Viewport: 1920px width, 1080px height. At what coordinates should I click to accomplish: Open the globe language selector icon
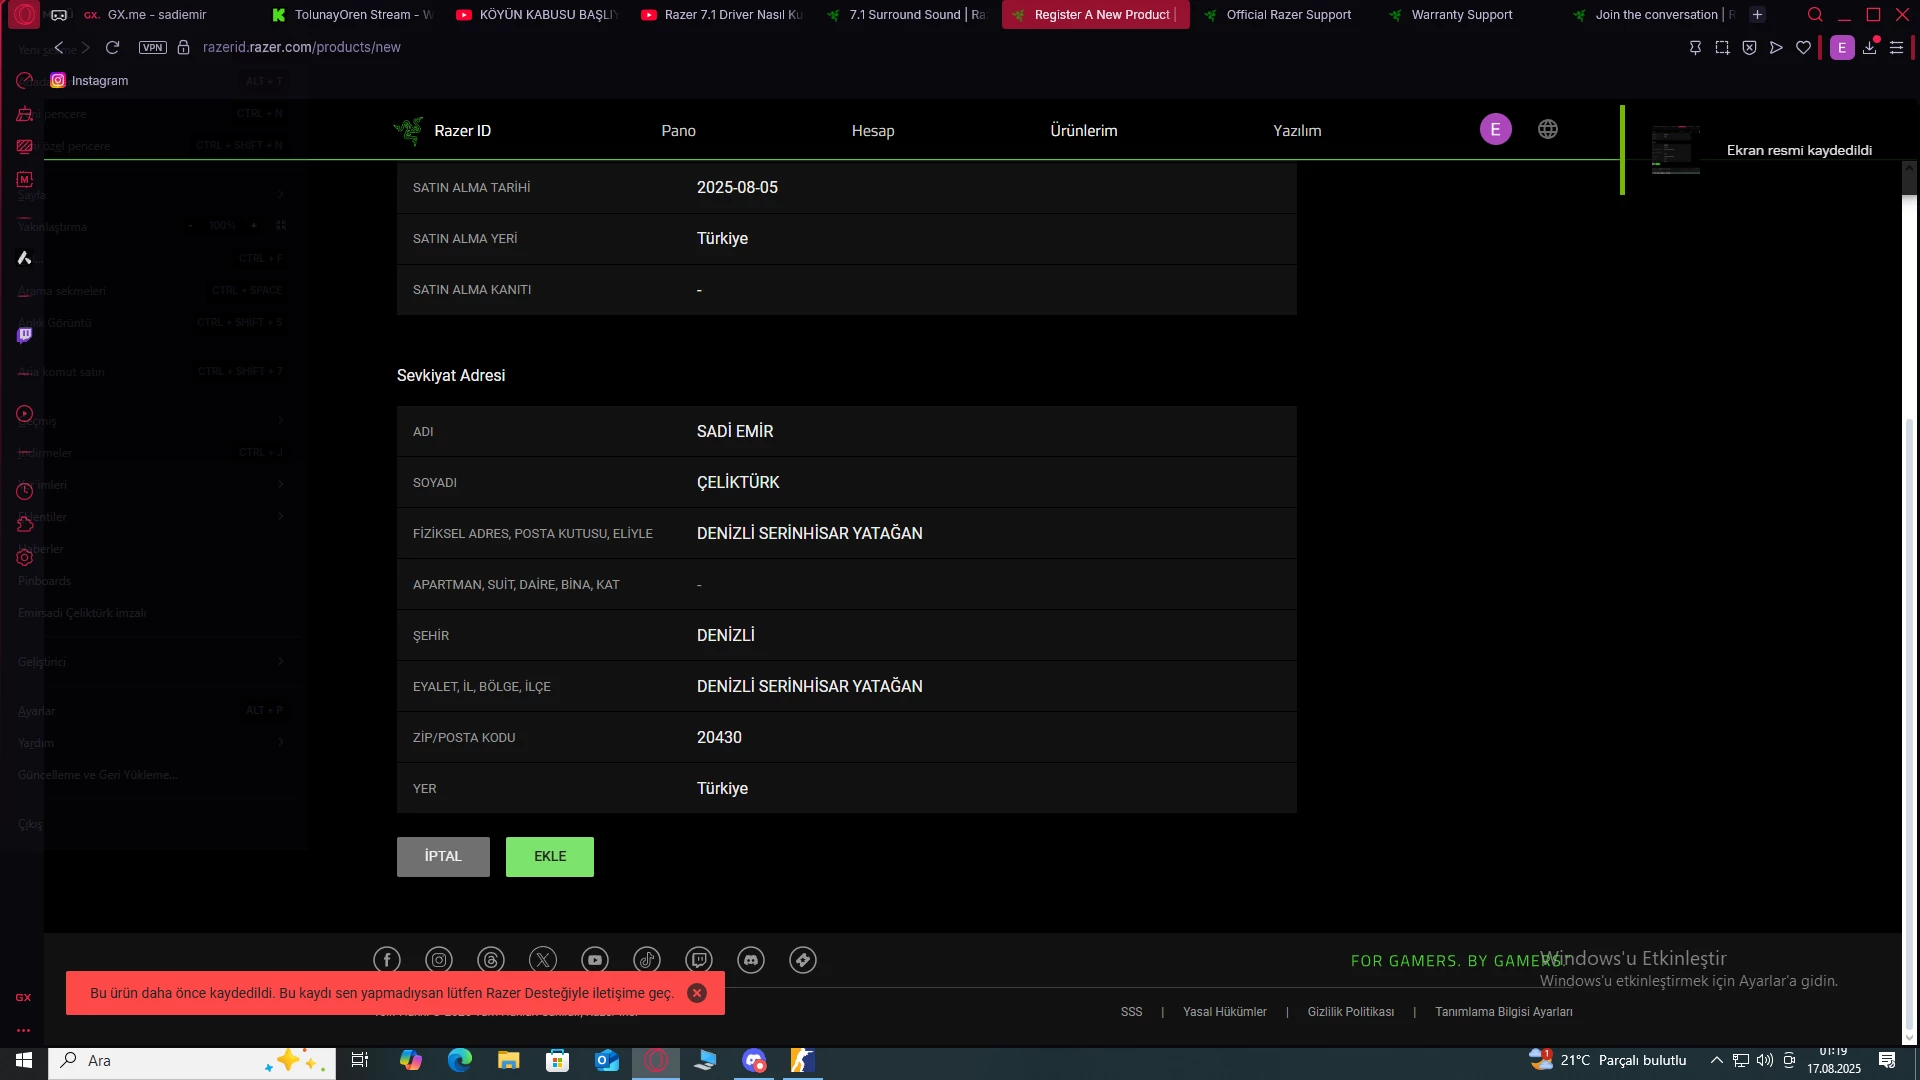click(1548, 129)
